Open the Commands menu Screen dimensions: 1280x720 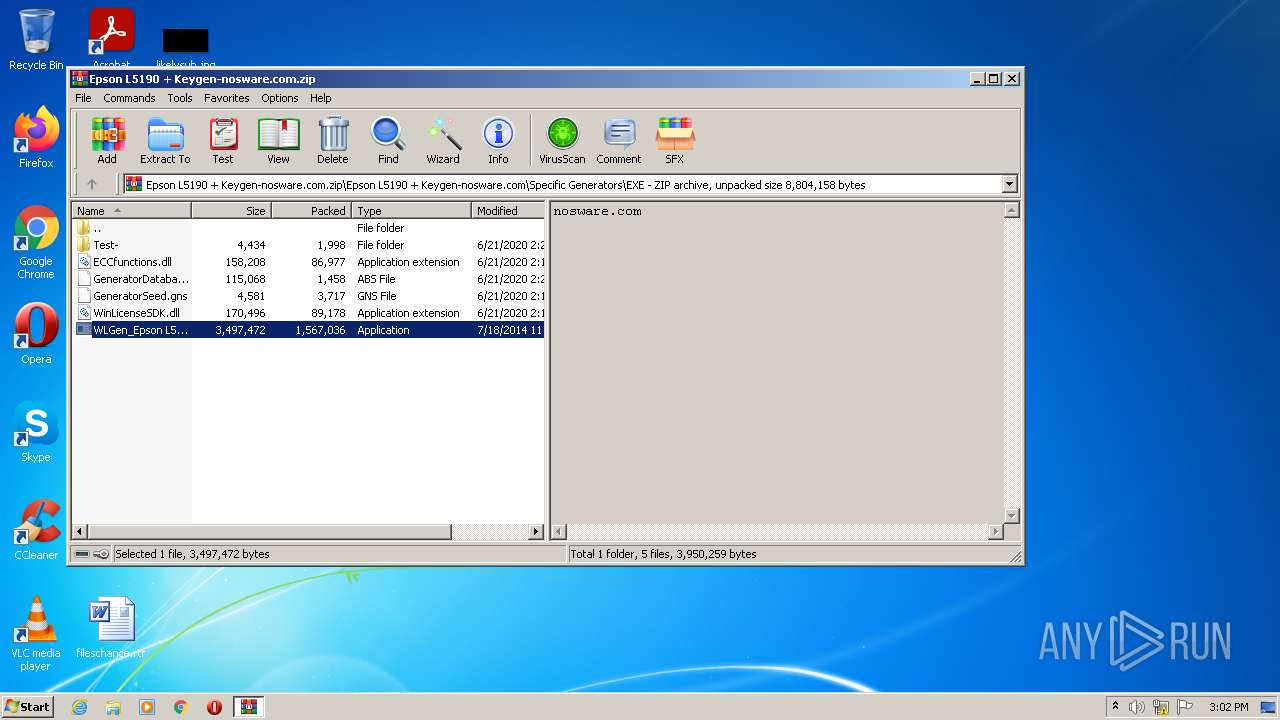[129, 98]
